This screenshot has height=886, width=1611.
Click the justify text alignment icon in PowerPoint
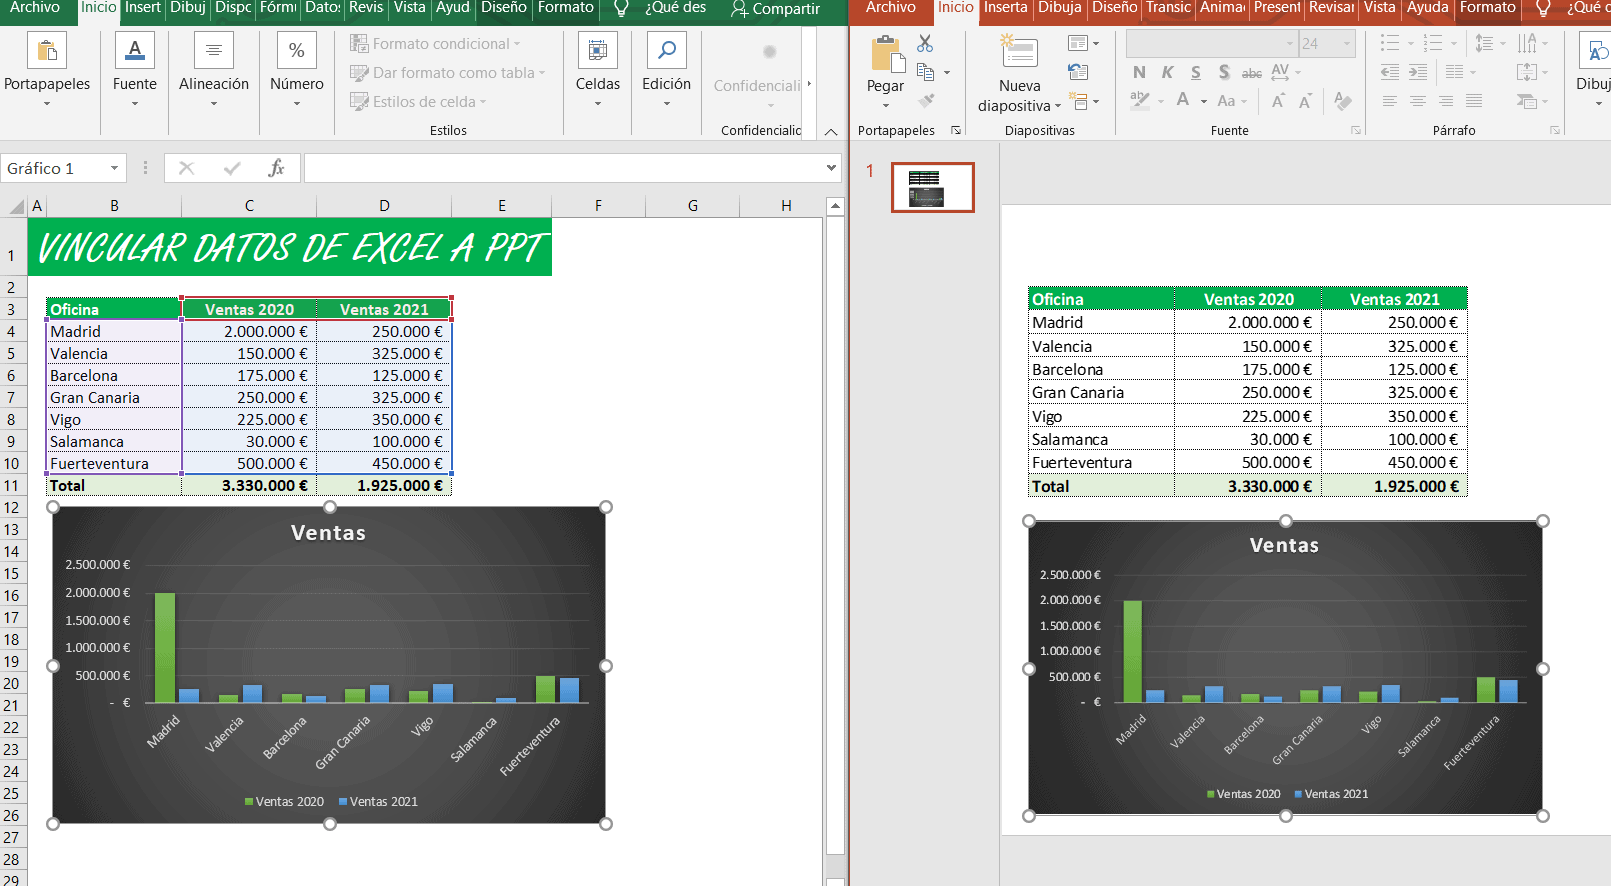coord(1474,101)
